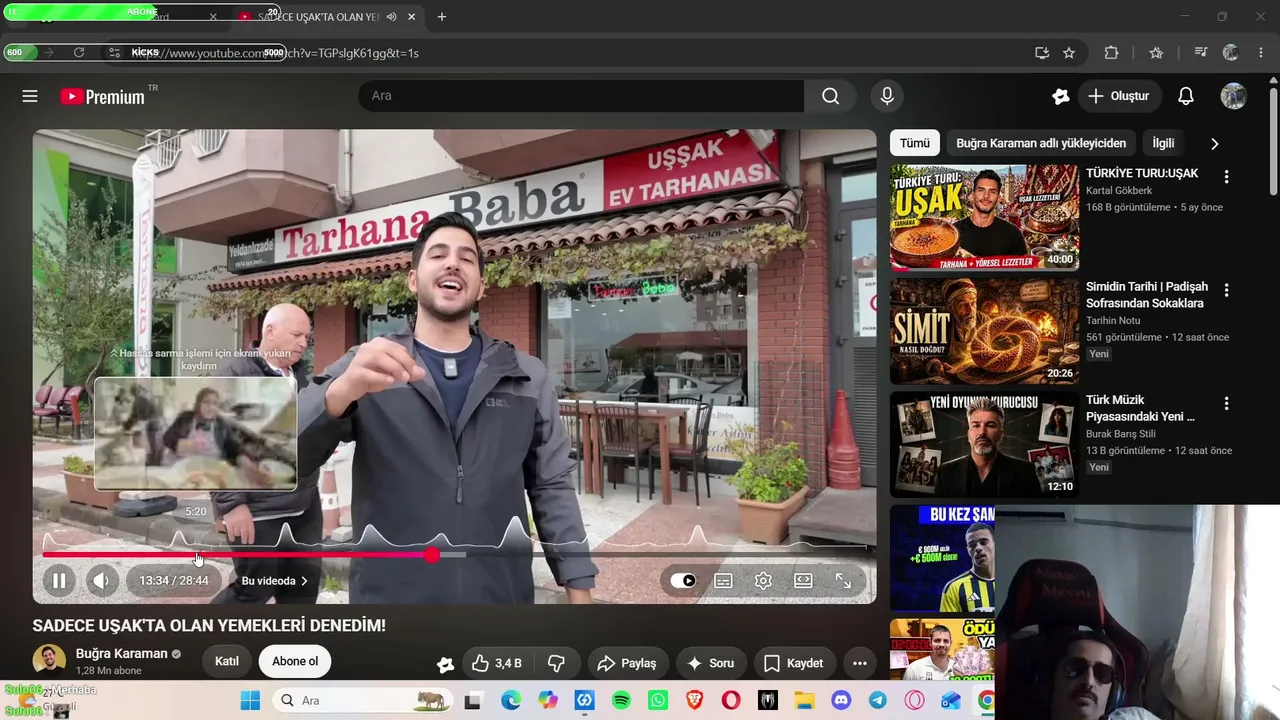Image resolution: width=1280 pixels, height=720 pixels.
Task: Open the Windows Start menu
Action: (250, 701)
